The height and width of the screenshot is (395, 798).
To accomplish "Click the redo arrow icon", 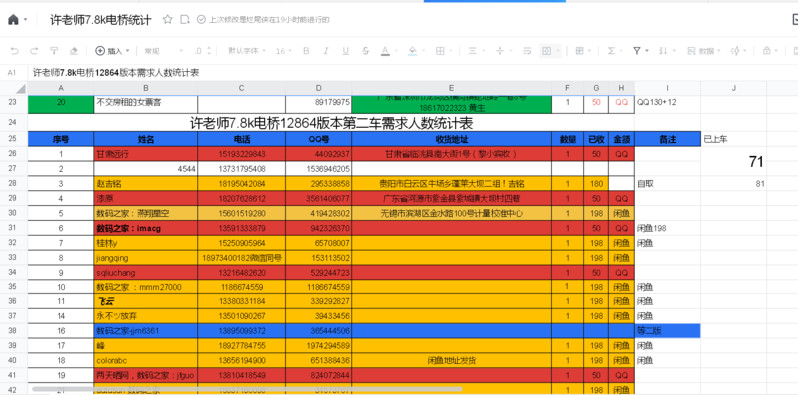I will 34,51.
